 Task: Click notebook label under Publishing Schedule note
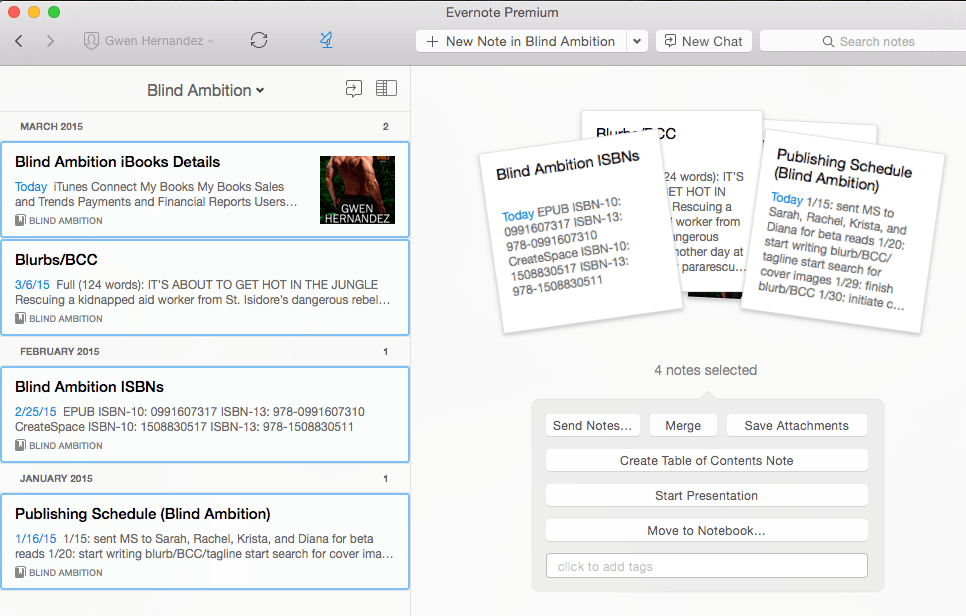(59, 572)
